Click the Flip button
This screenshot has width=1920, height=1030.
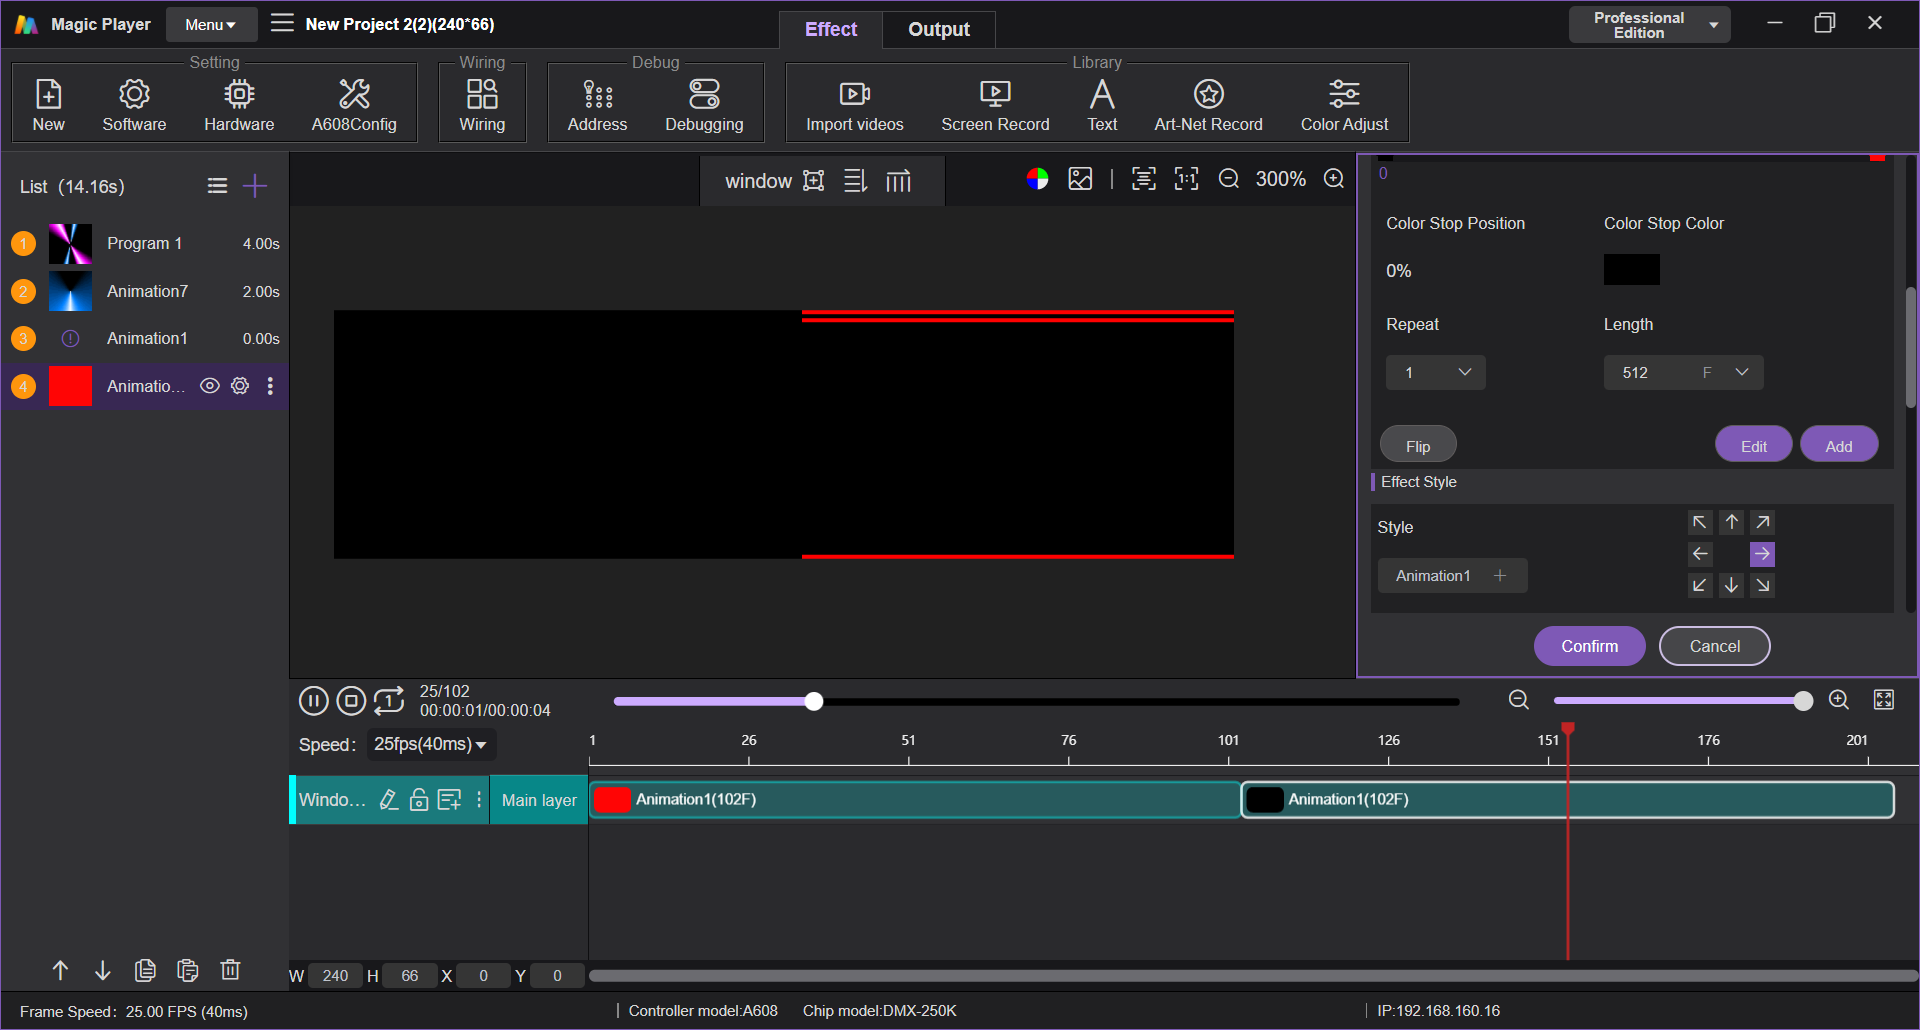pos(1418,446)
